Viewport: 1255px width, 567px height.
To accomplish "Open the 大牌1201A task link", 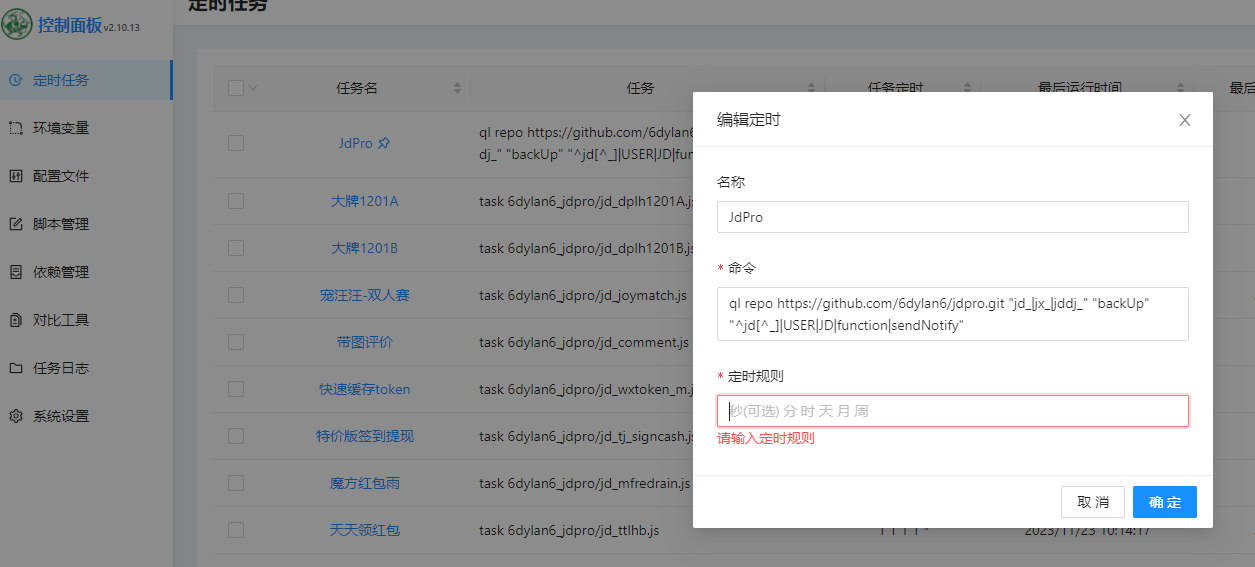I will pyautogui.click(x=365, y=201).
